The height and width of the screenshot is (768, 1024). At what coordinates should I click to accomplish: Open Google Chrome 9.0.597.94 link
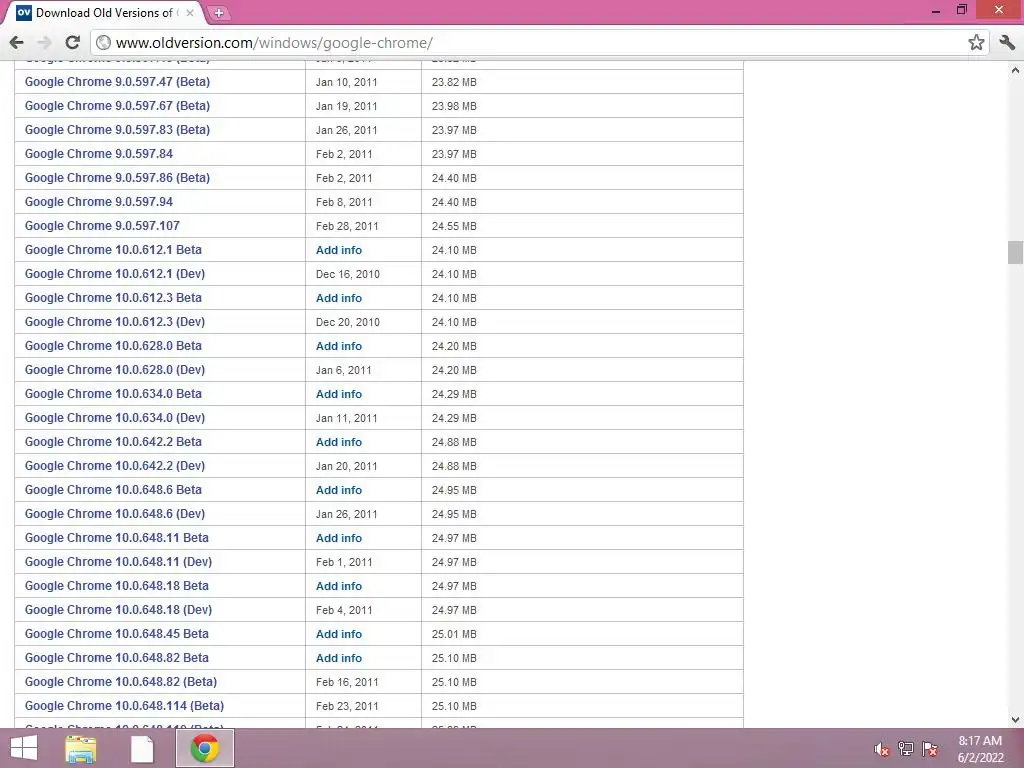tap(99, 202)
